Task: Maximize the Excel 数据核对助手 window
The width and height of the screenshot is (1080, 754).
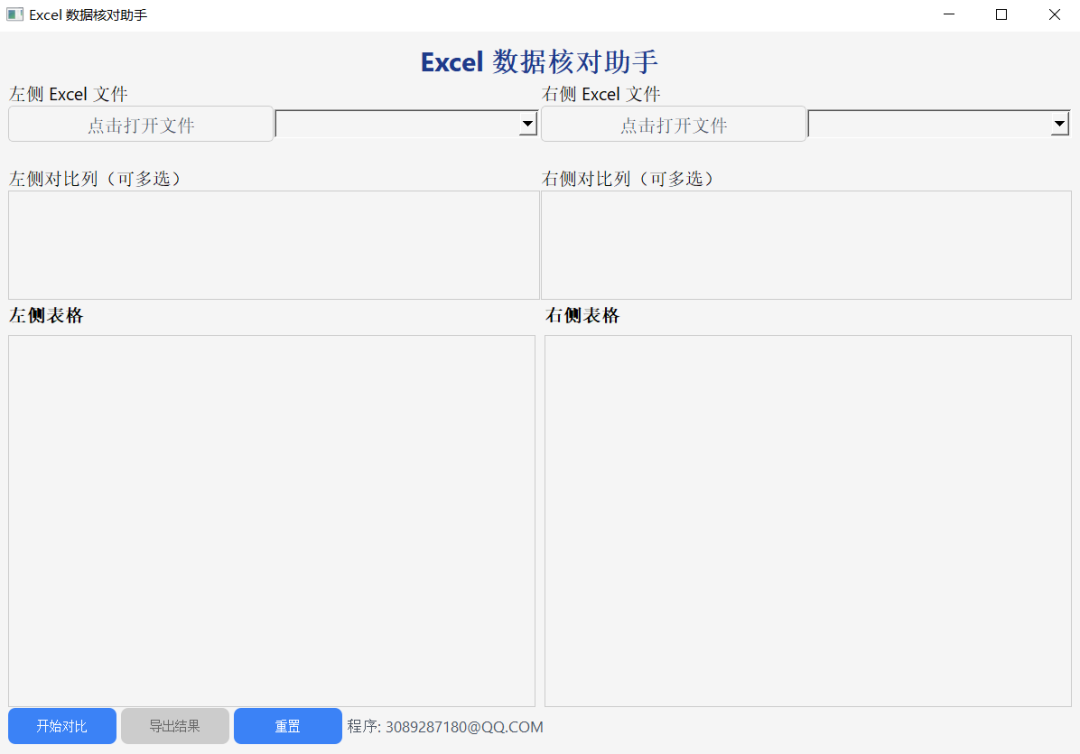Action: pyautogui.click(x=1001, y=14)
